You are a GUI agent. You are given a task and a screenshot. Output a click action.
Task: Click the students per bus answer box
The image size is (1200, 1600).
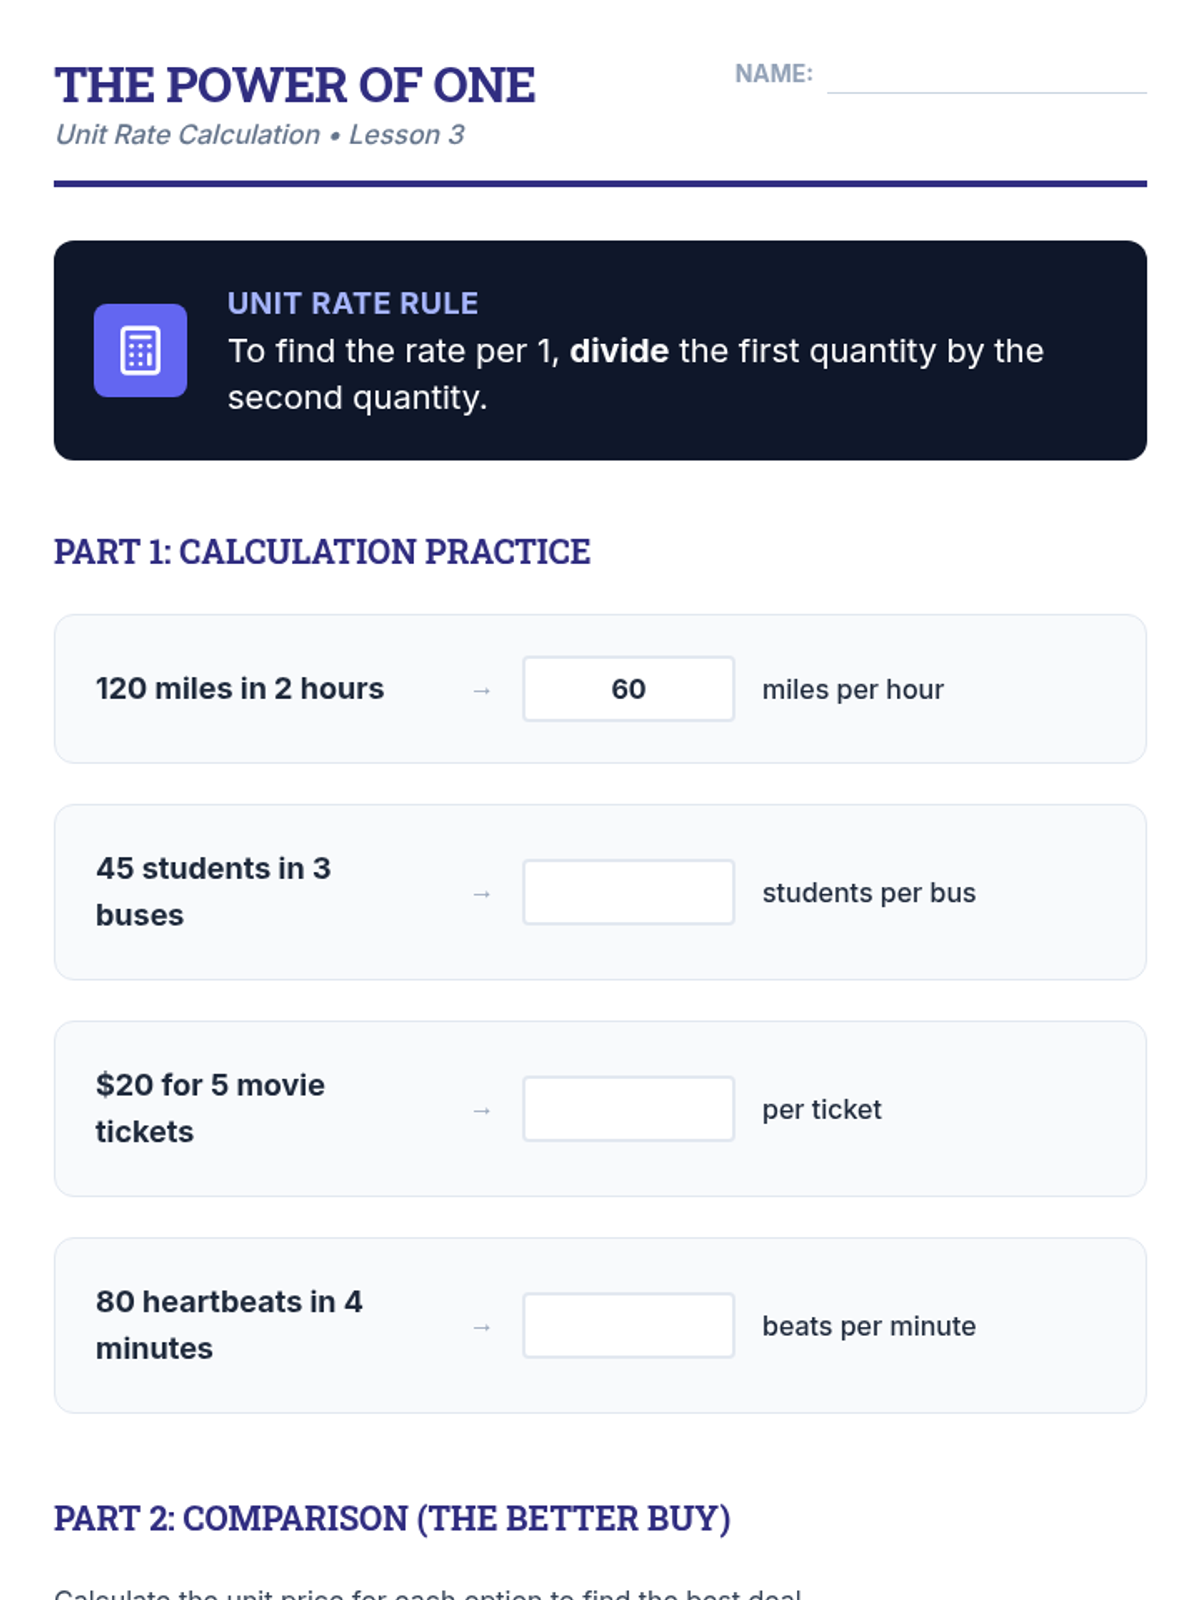pos(628,892)
